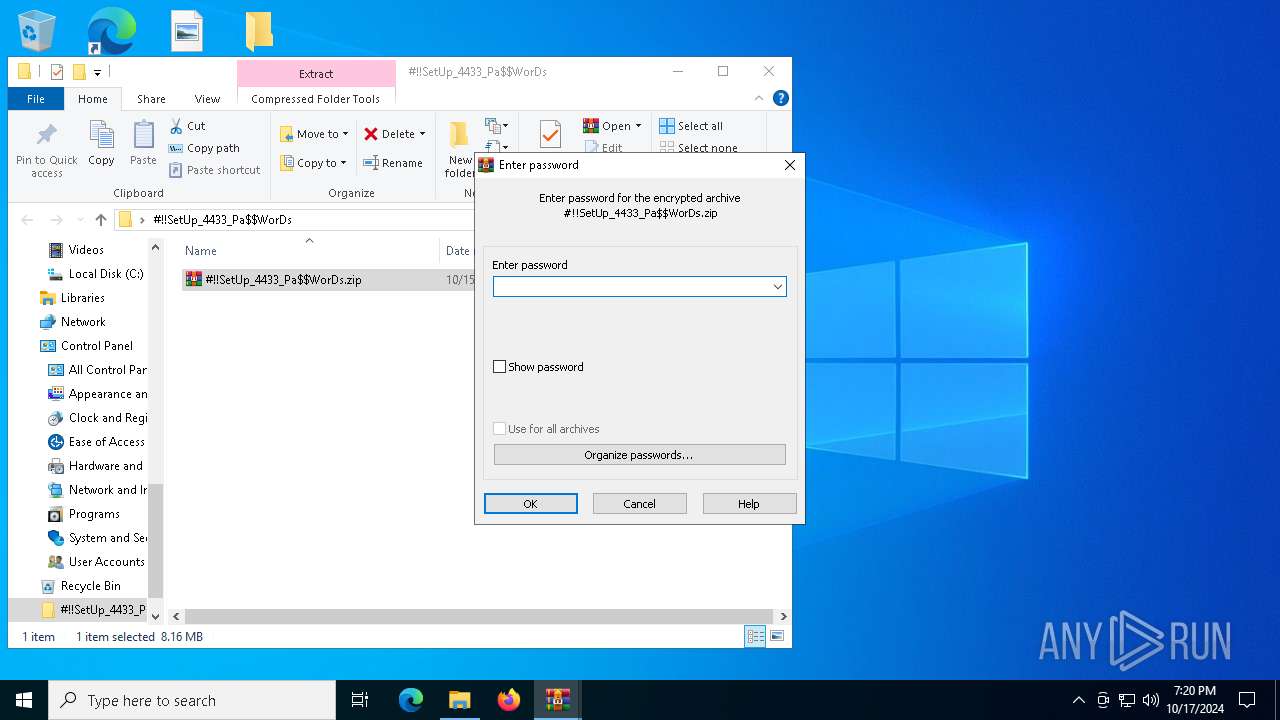
Task: Open Firefox from the taskbar
Action: tap(508, 700)
